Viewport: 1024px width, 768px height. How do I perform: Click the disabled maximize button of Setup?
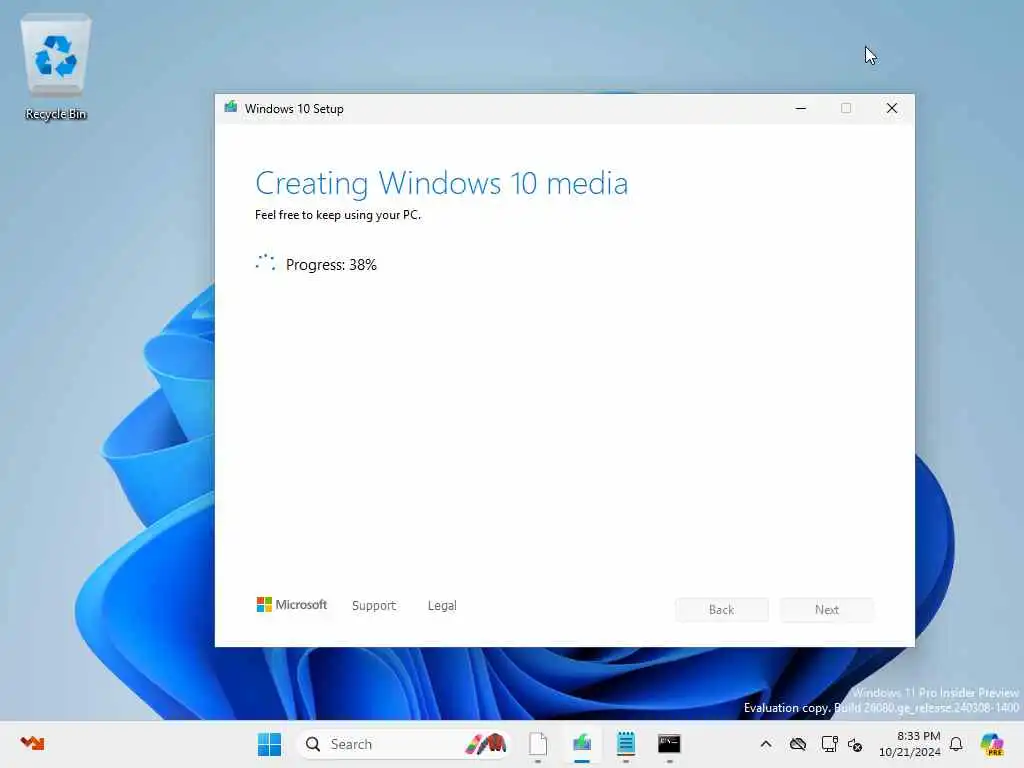[x=846, y=108]
